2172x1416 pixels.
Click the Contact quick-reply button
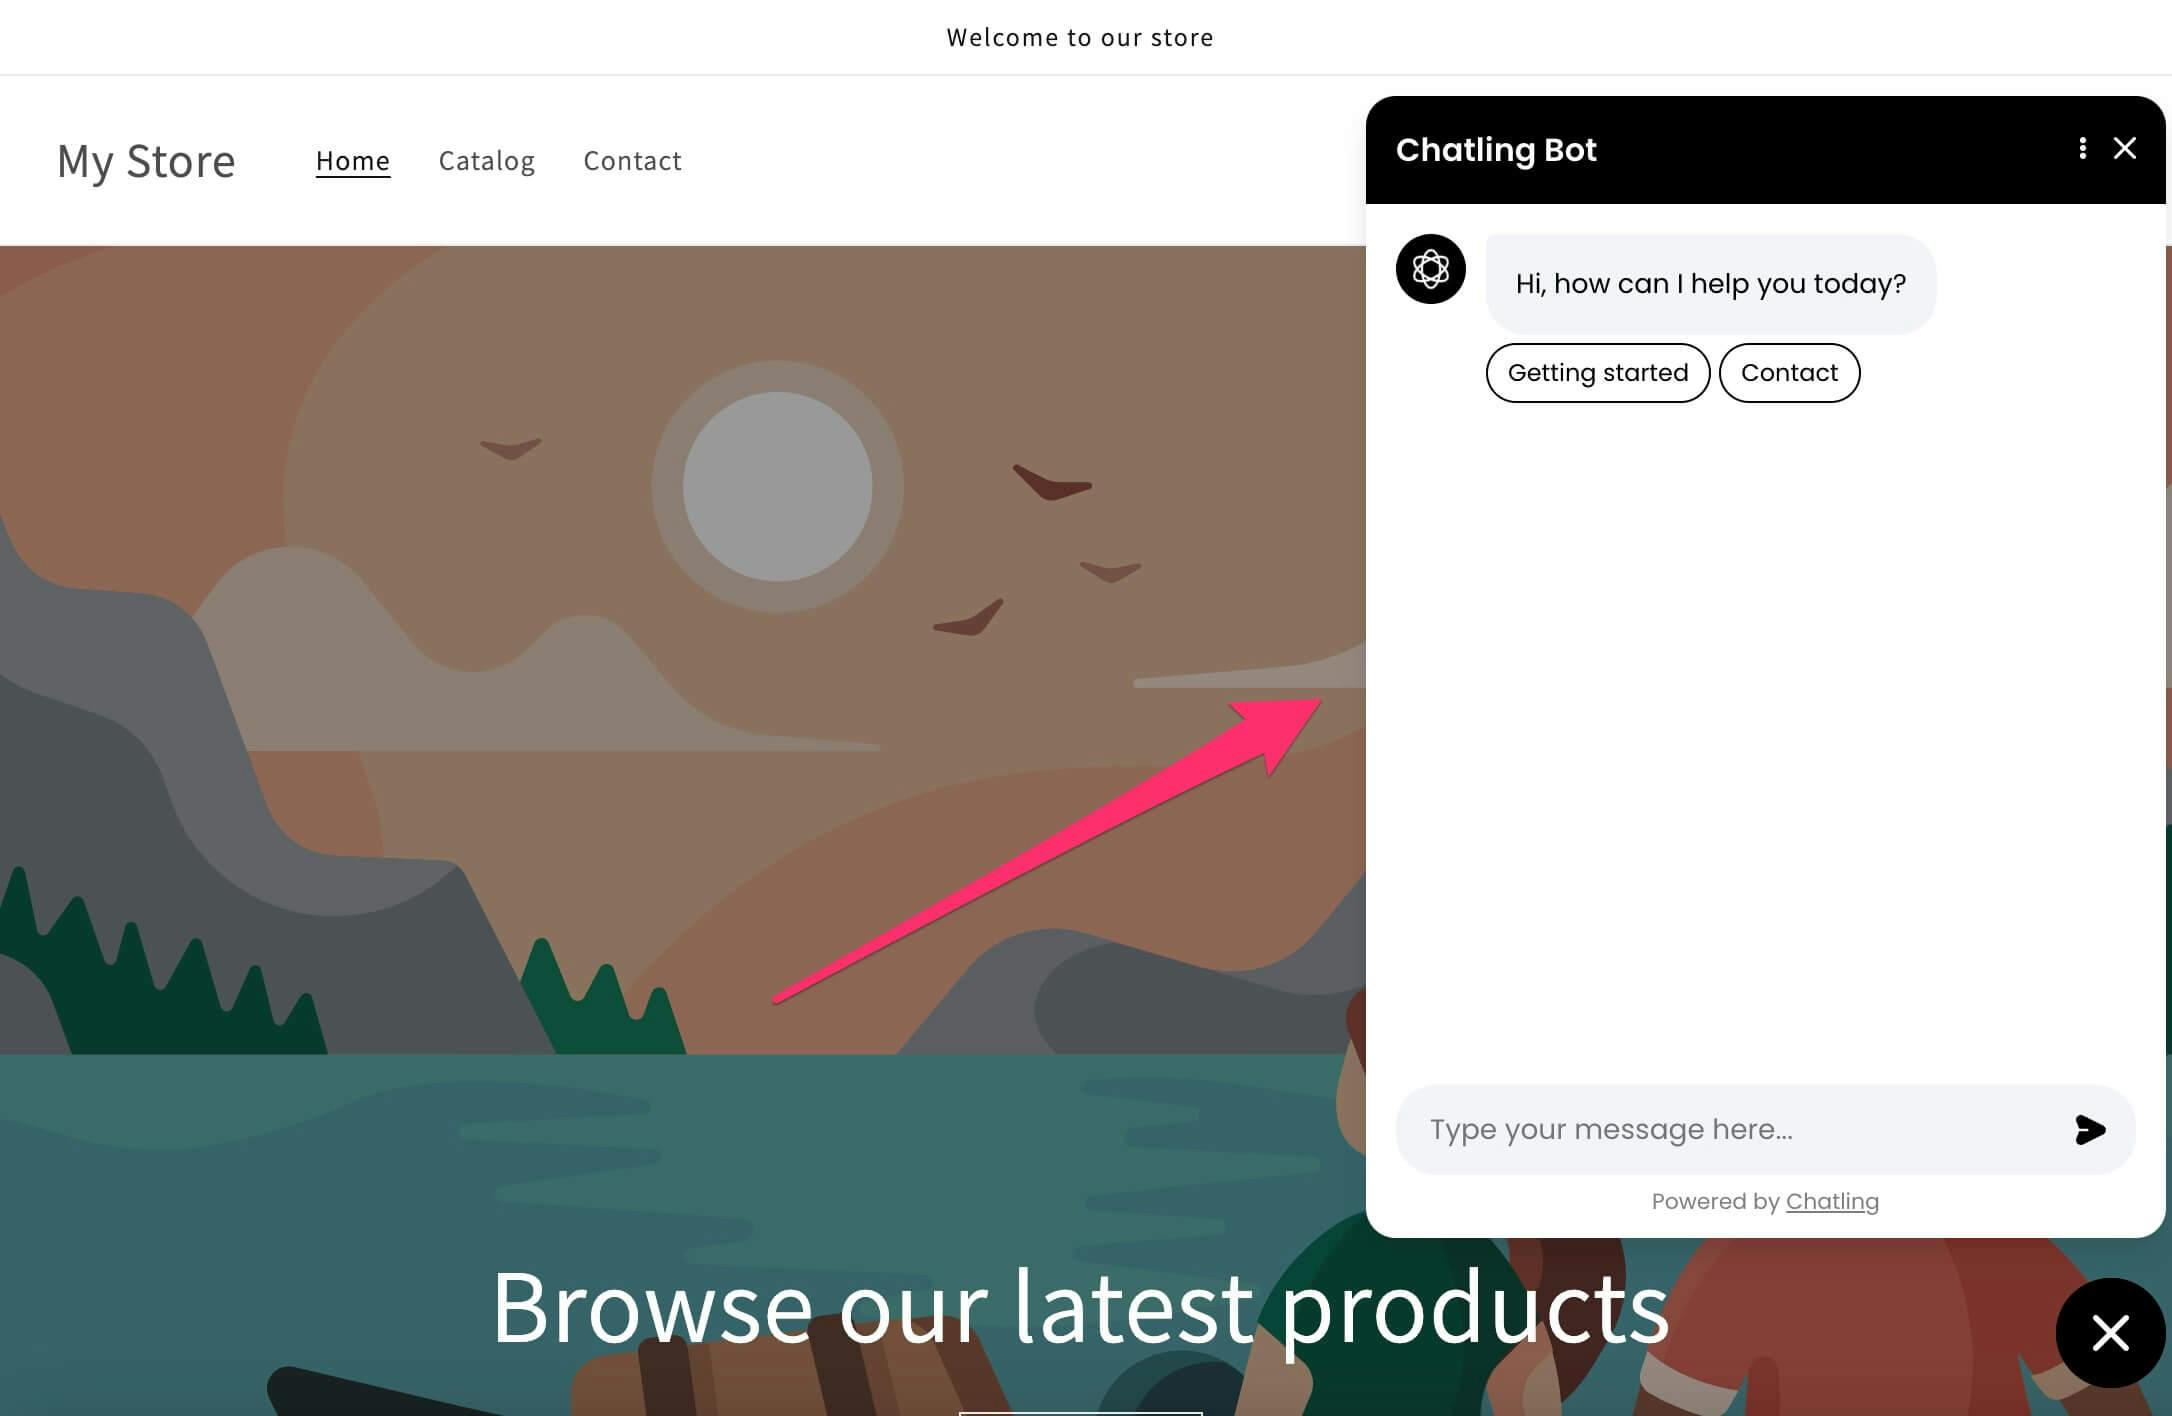[x=1789, y=371]
